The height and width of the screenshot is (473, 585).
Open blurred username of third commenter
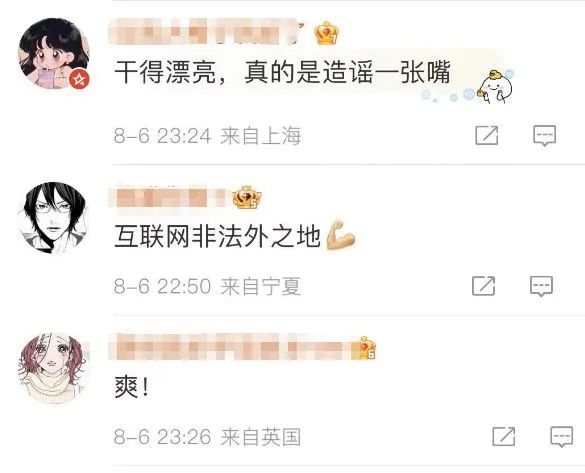(x=231, y=348)
